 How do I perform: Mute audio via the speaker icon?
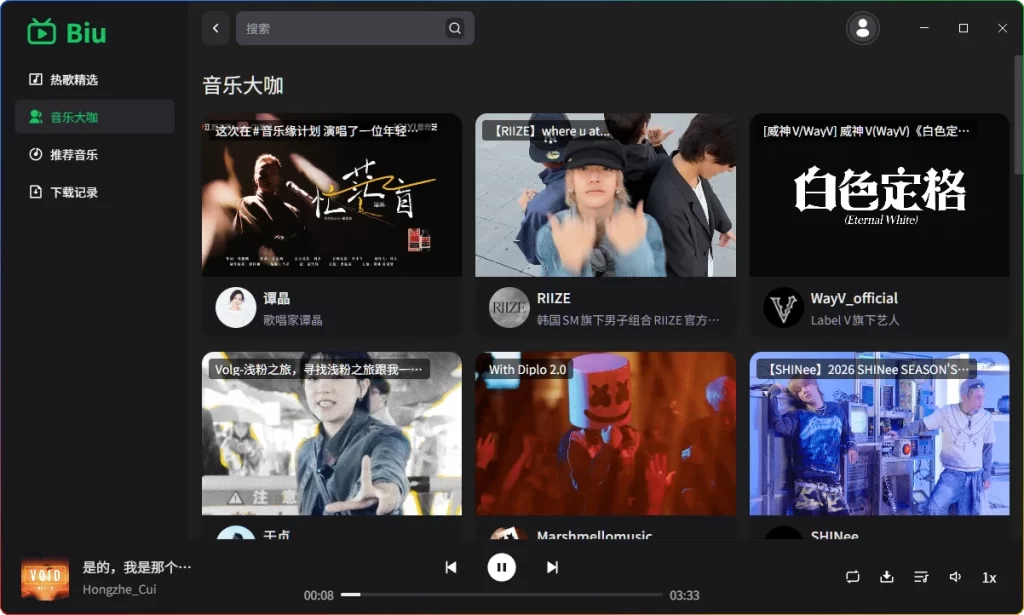[x=956, y=577]
